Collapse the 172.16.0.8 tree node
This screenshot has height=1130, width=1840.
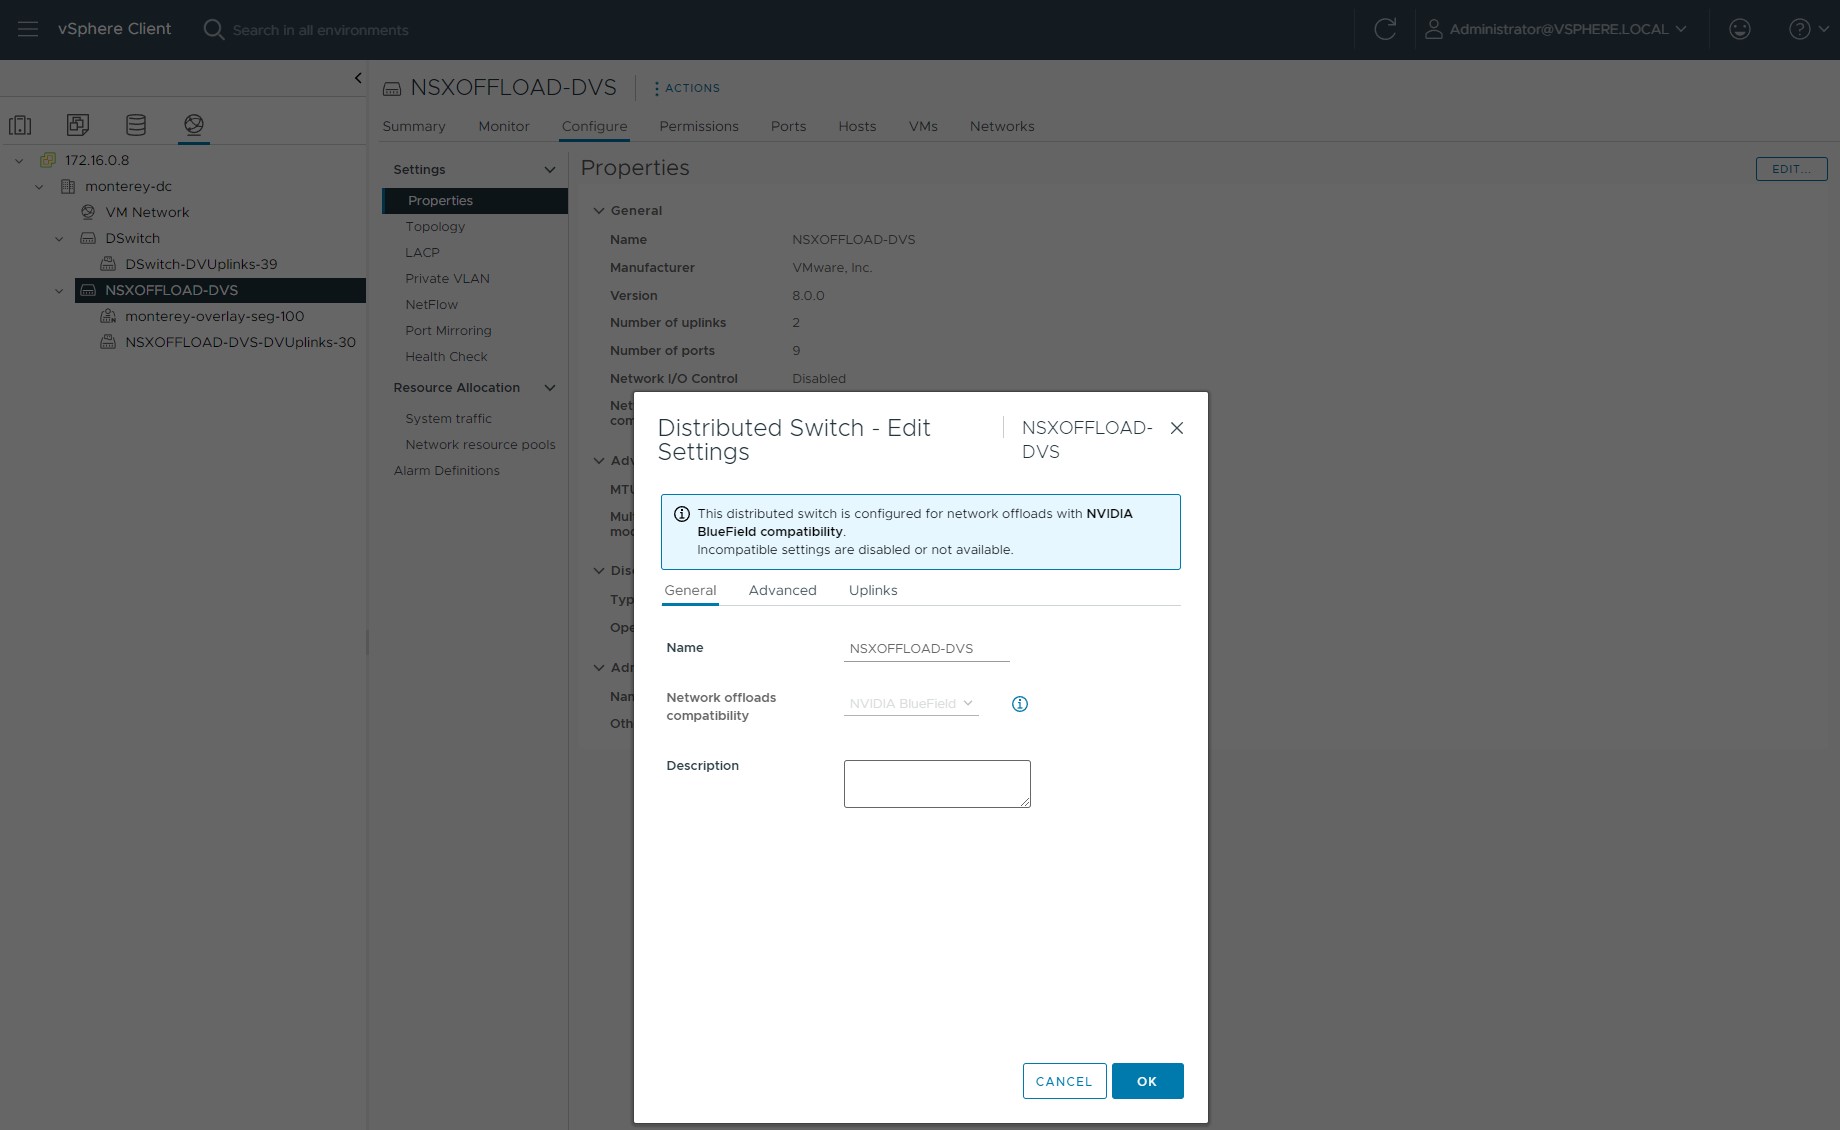pyautogui.click(x=19, y=160)
